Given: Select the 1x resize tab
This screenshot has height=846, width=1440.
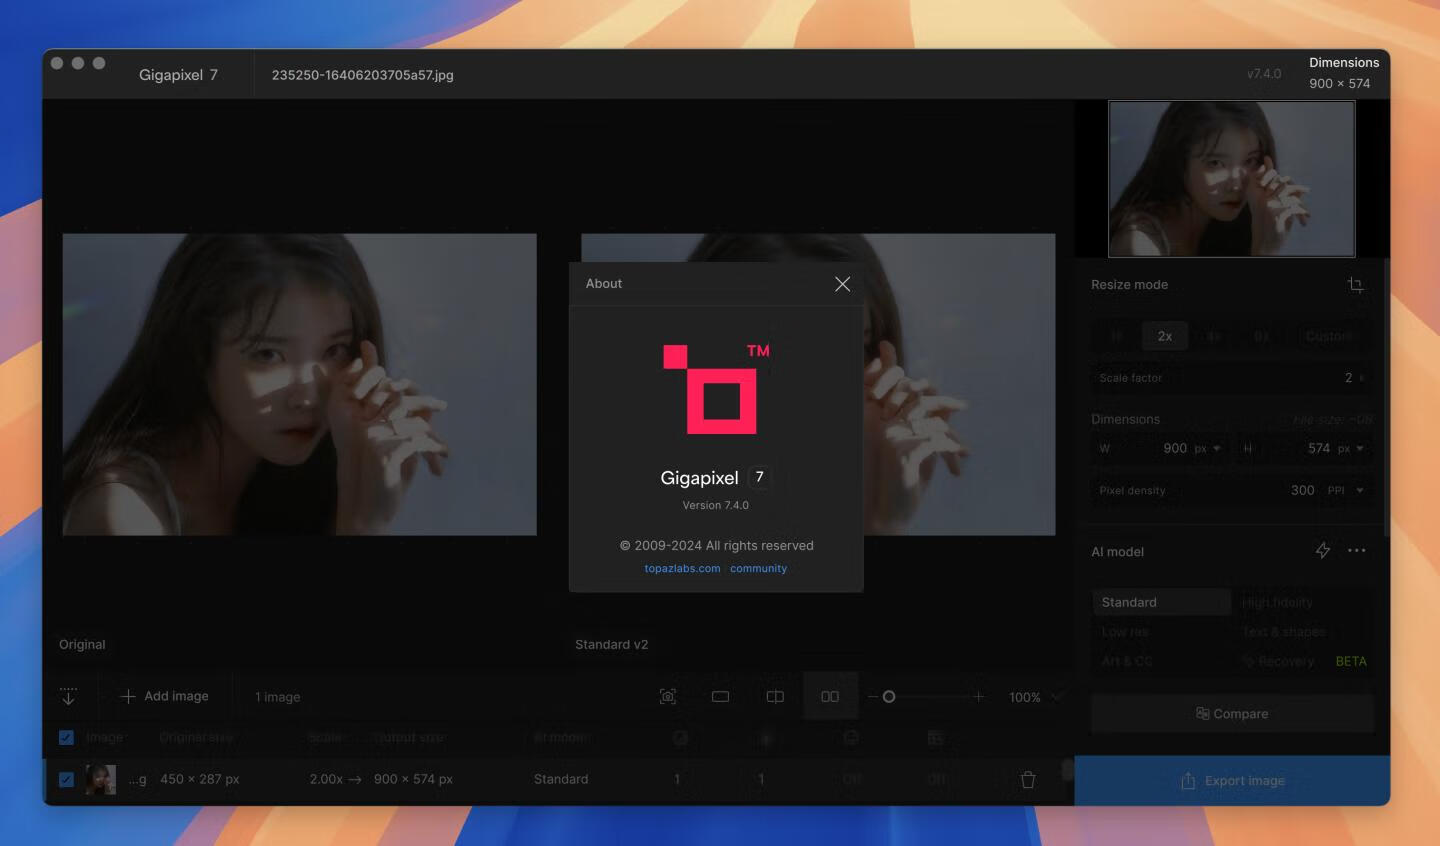Looking at the screenshot, I should [x=1117, y=336].
